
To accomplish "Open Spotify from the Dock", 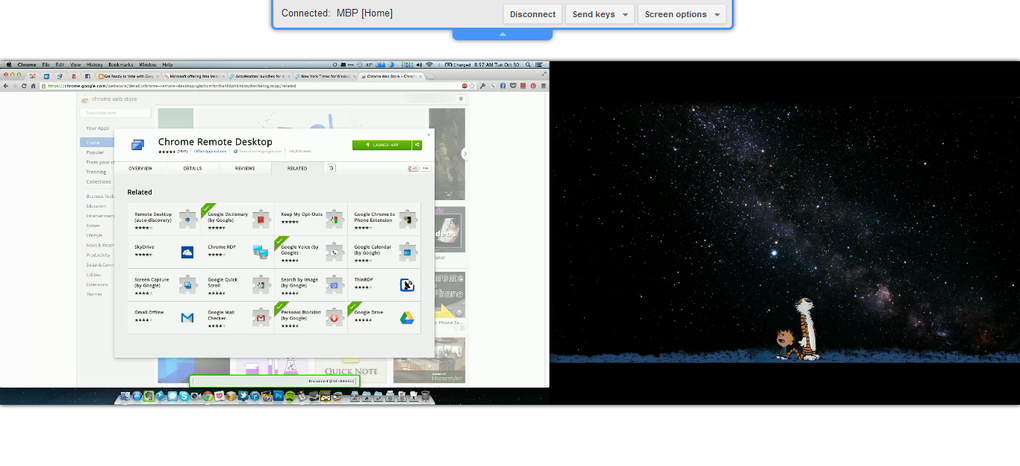I will tap(290, 396).
